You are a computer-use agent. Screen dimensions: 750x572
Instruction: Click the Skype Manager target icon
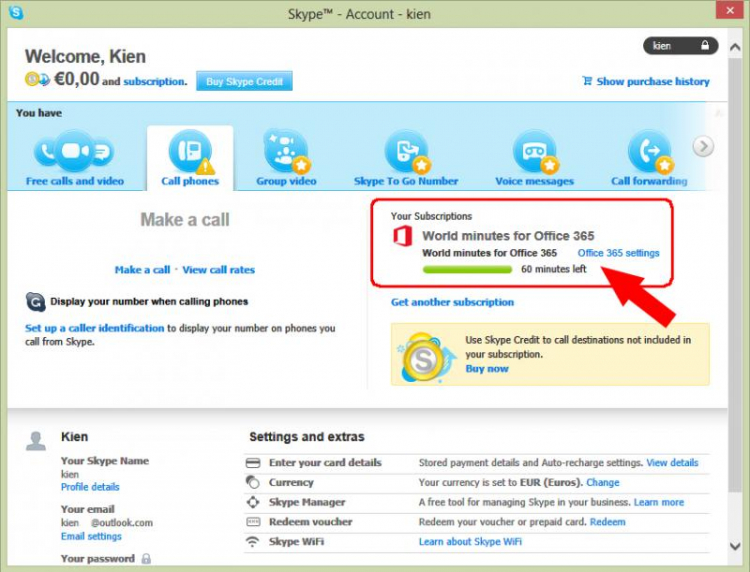[253, 502]
